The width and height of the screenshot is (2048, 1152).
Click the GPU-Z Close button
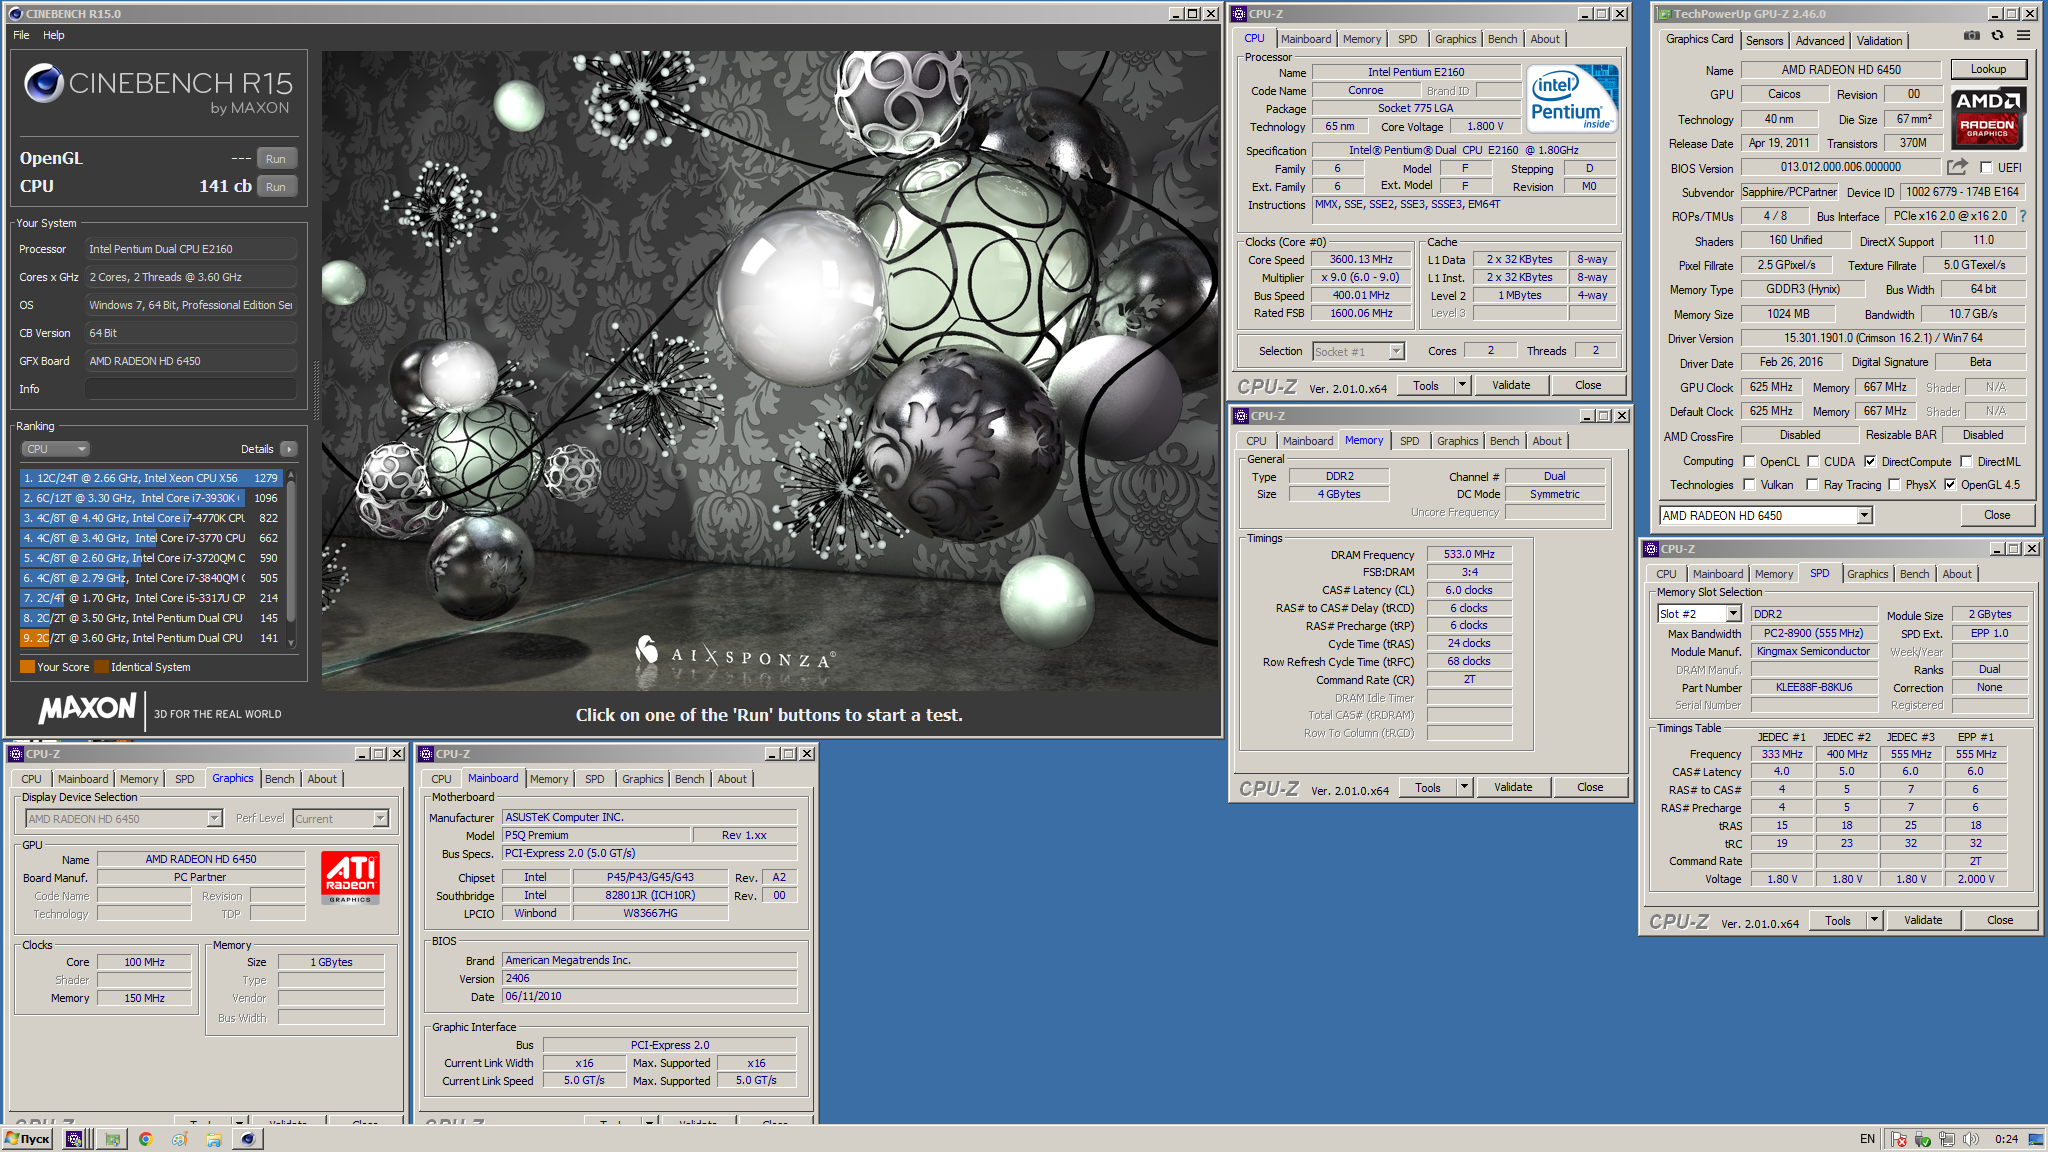(x=1997, y=515)
